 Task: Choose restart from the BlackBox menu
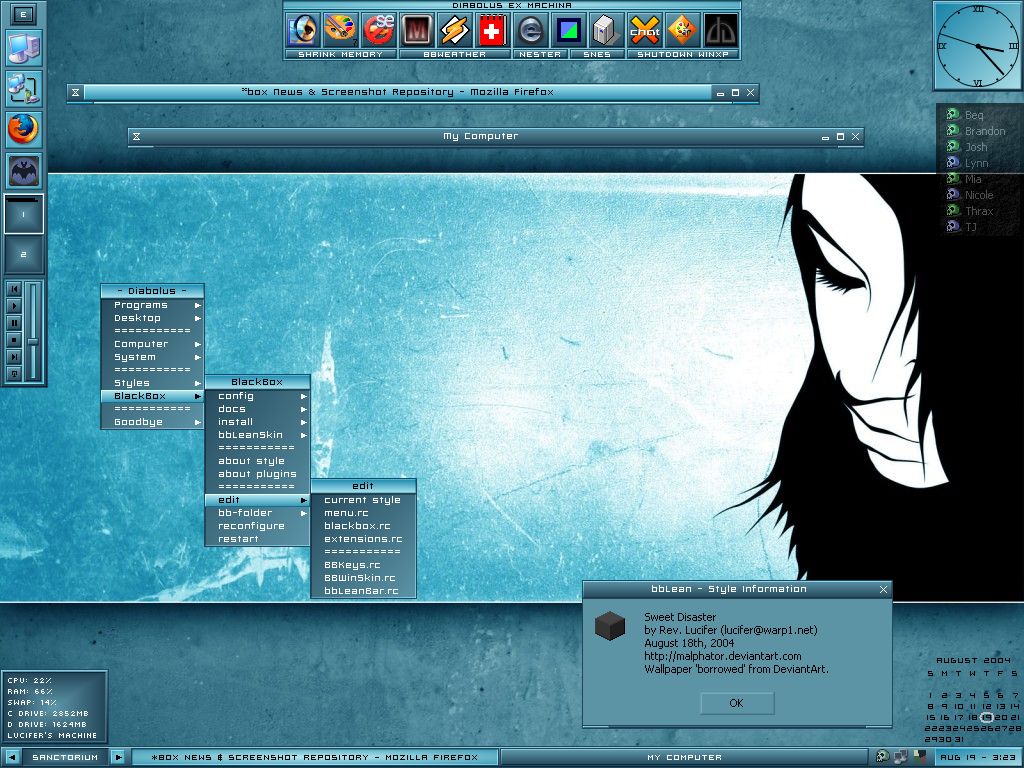257,539
